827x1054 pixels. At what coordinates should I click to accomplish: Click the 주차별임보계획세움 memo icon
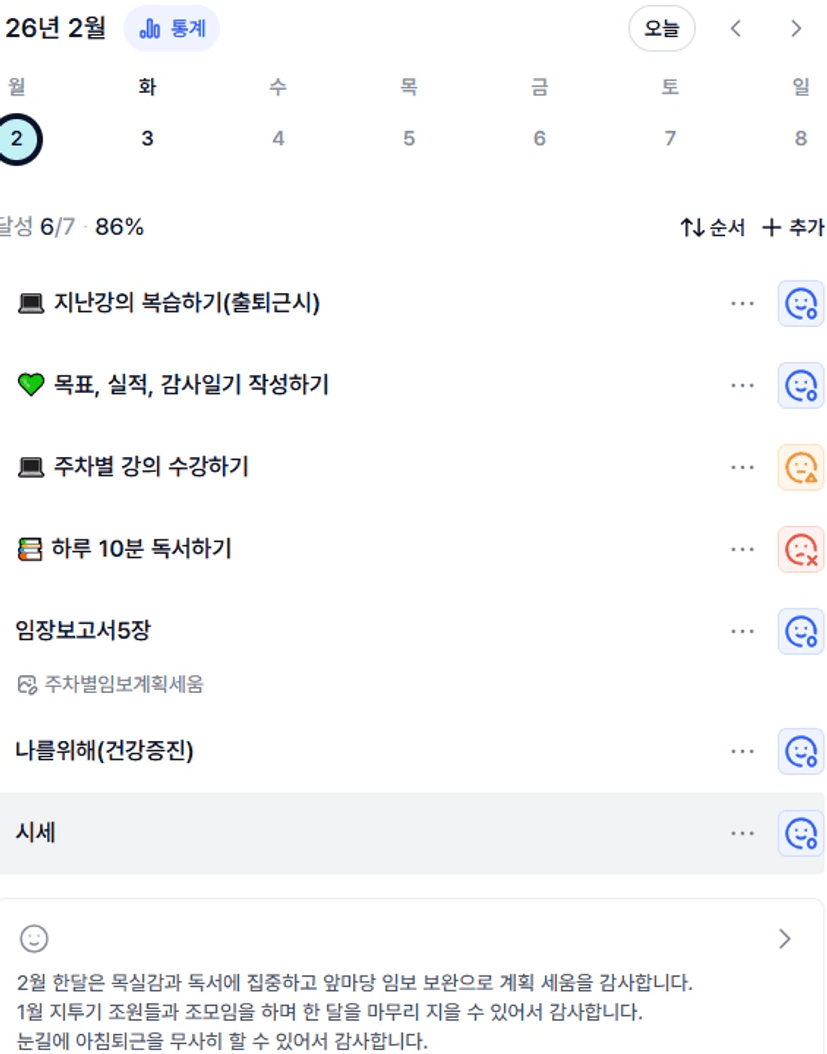pos(27,685)
